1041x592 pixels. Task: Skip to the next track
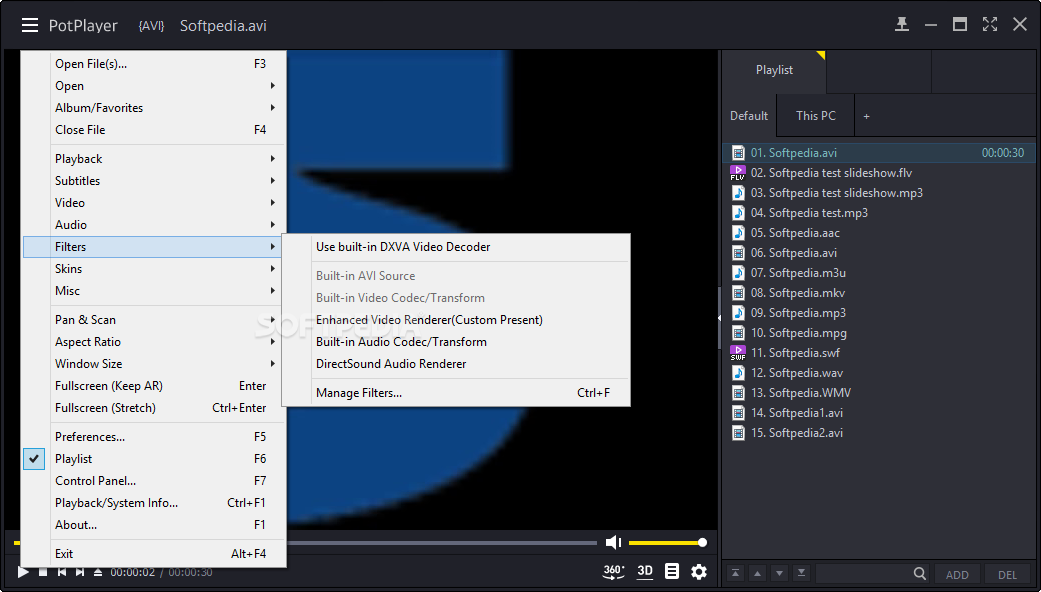click(x=80, y=571)
